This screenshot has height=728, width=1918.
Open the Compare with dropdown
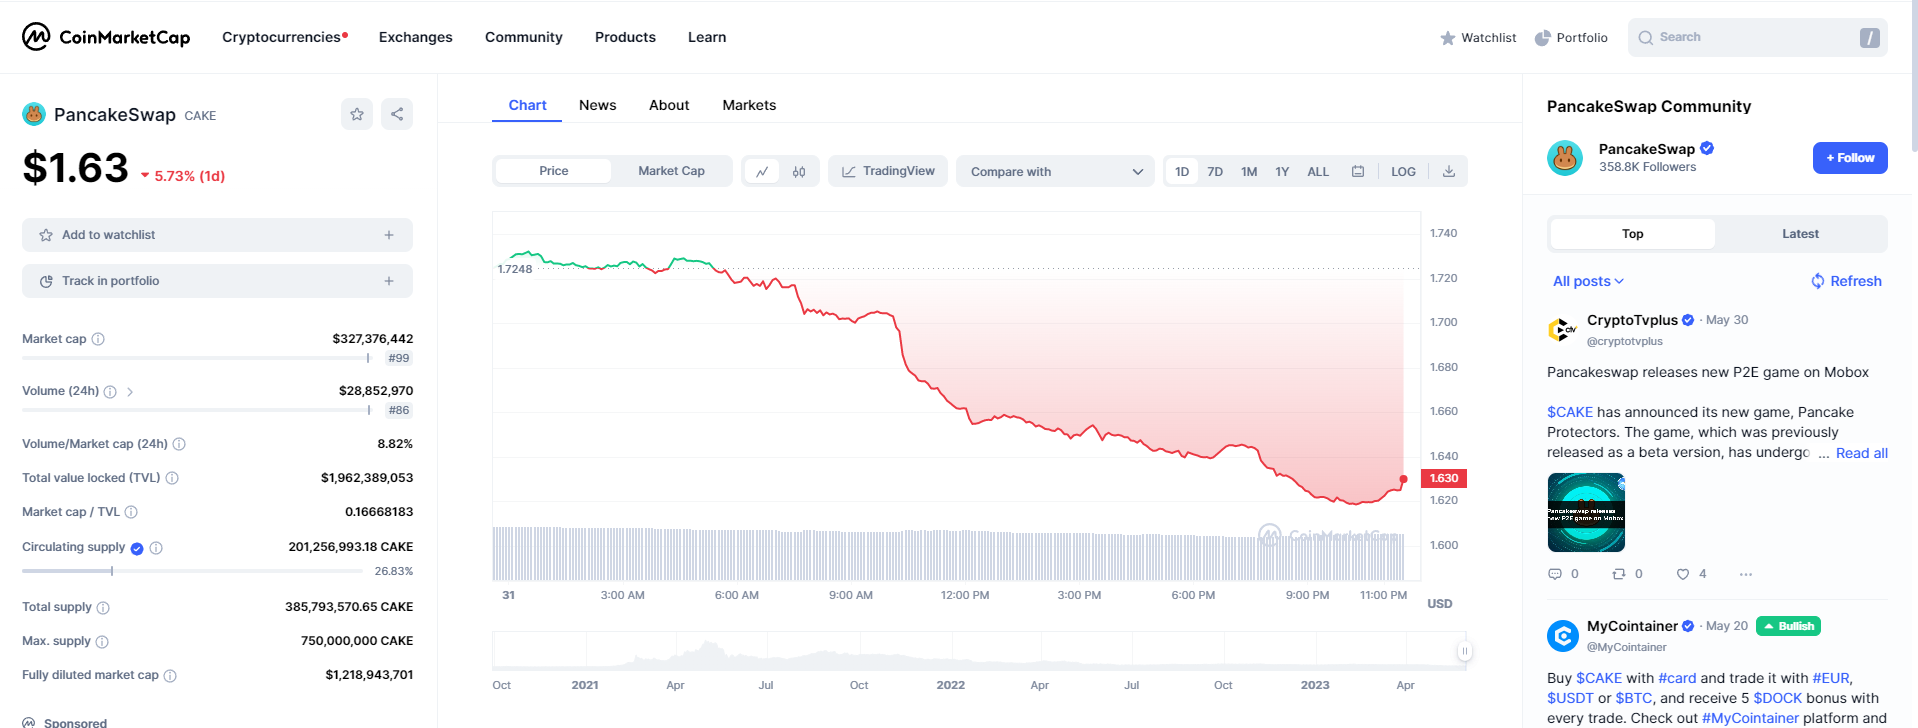click(x=1055, y=171)
